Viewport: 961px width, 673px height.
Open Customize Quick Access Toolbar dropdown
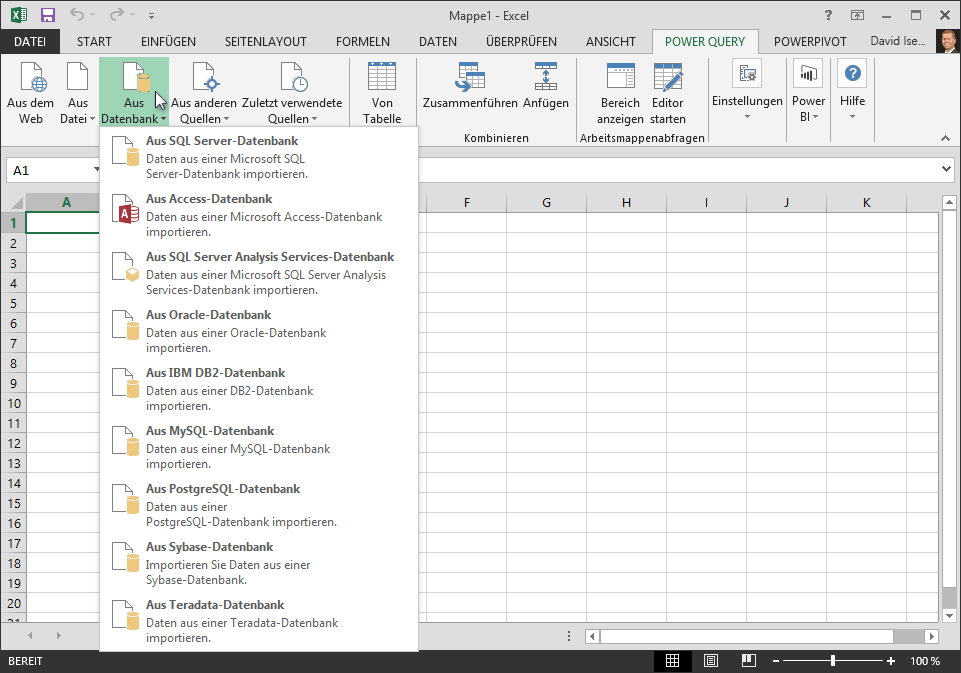[x=151, y=15]
